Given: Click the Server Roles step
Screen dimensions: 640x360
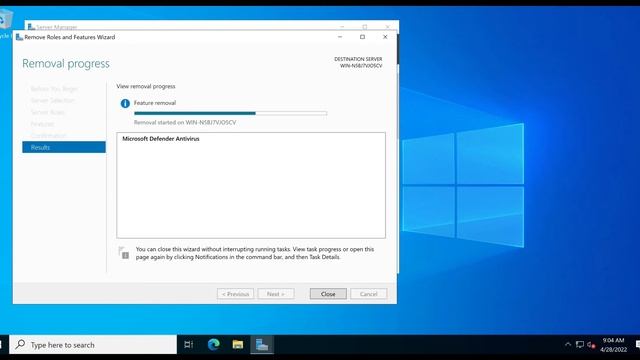Looking at the screenshot, I should 47,112.
